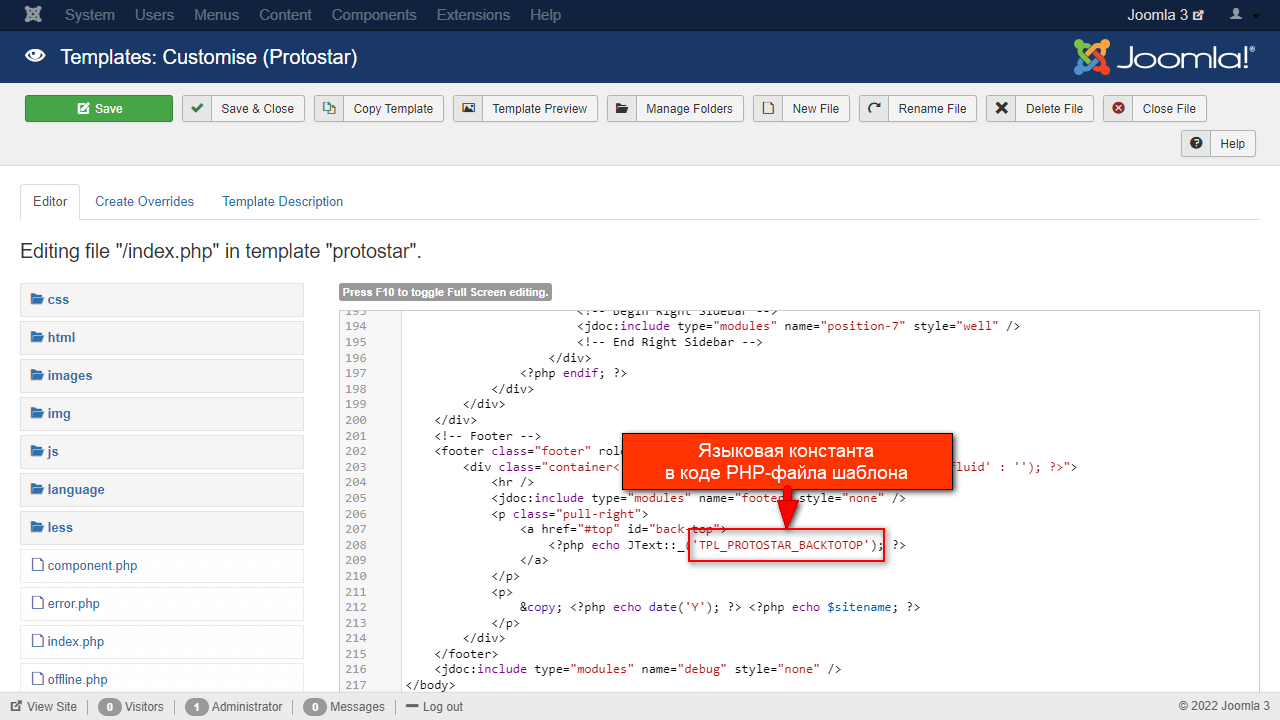Screen dimensions: 1280x720
Task: Expand the css folder
Action: [x=58, y=299]
